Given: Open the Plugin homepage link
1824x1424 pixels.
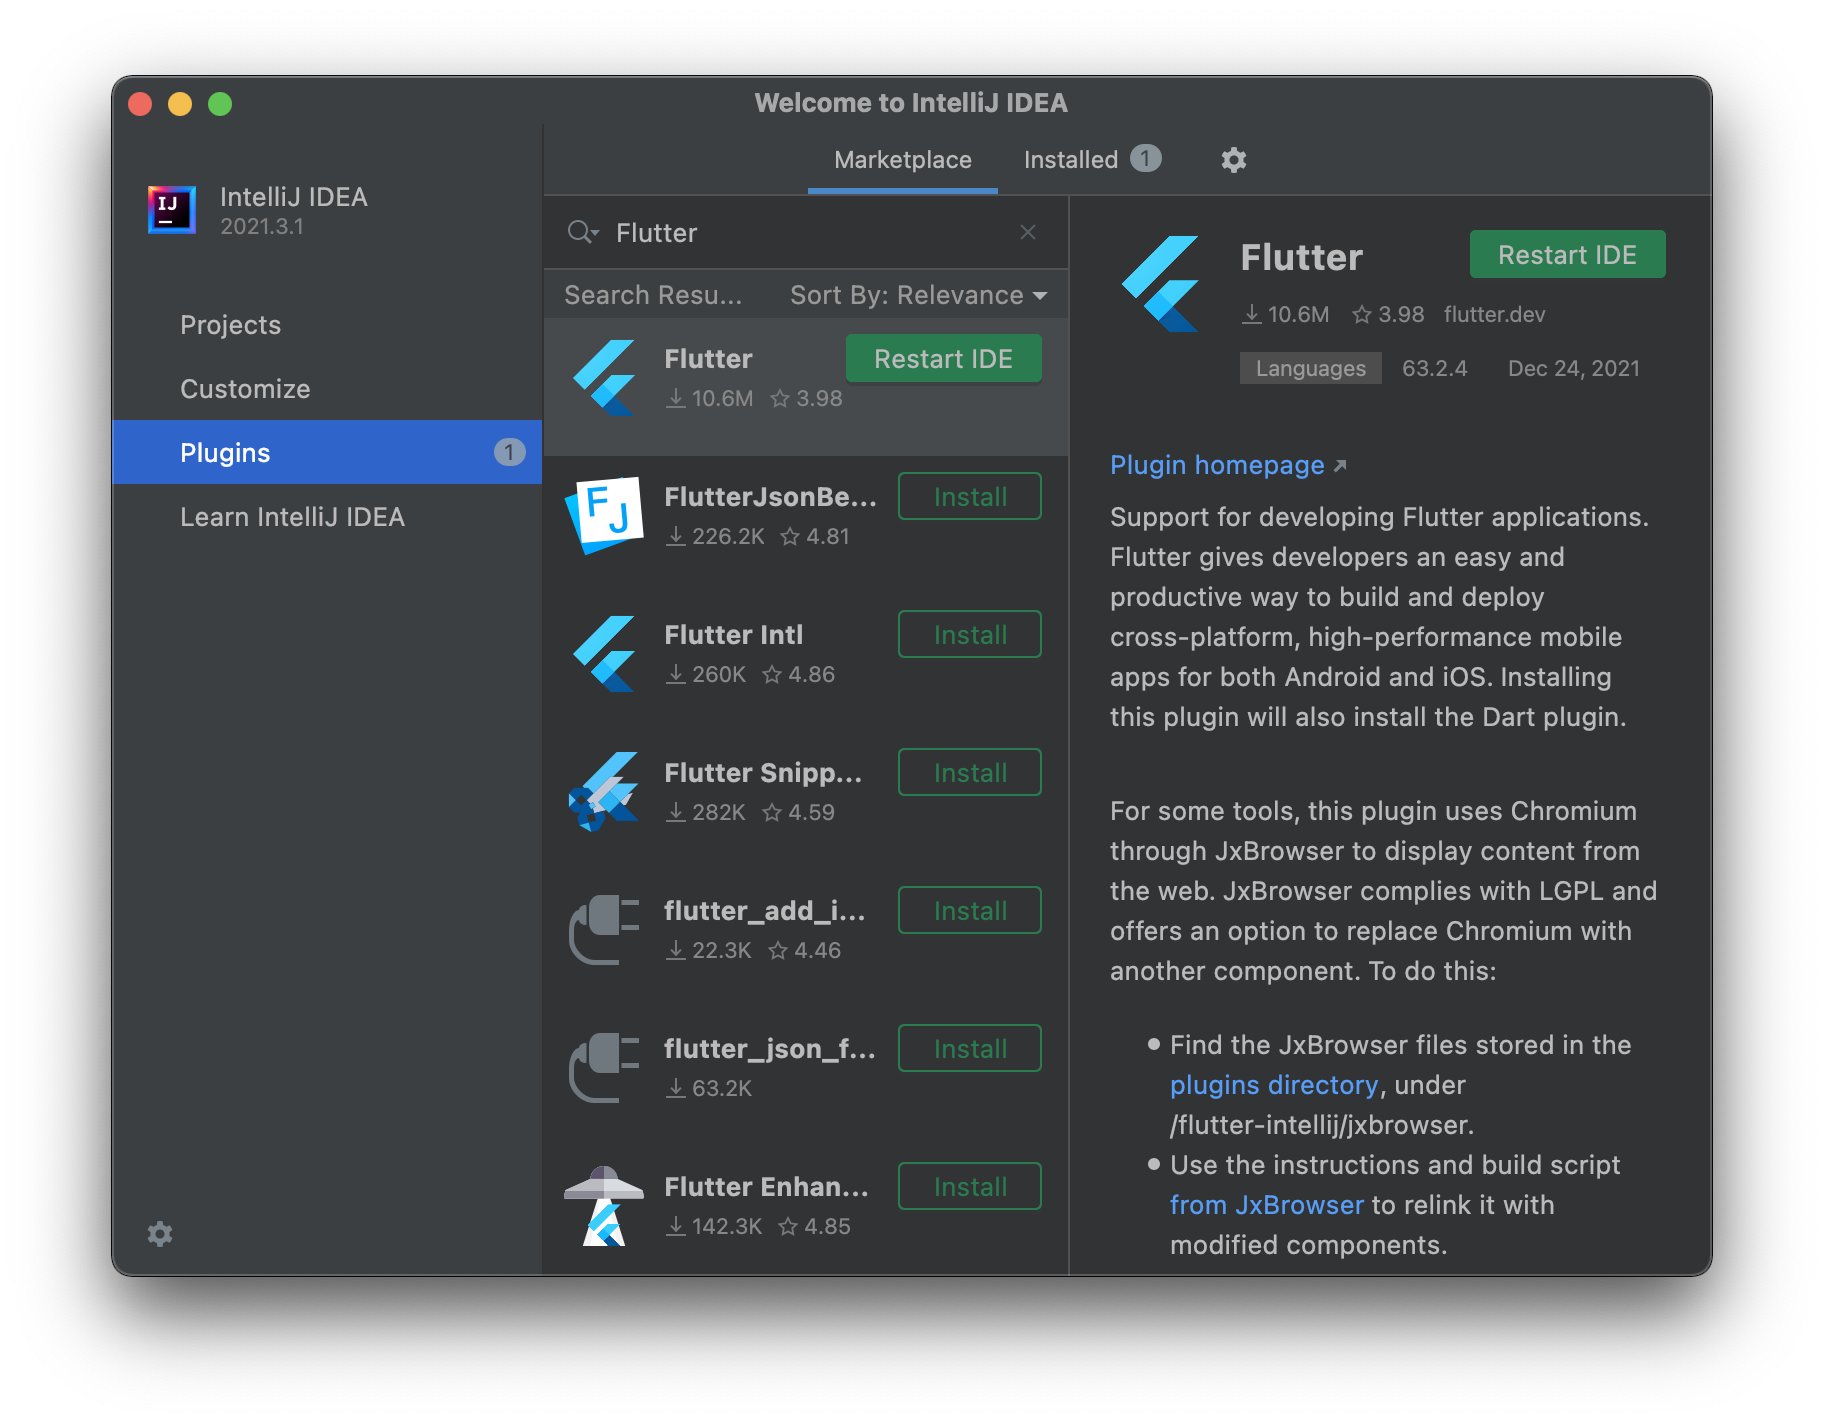Looking at the screenshot, I should 1228,465.
